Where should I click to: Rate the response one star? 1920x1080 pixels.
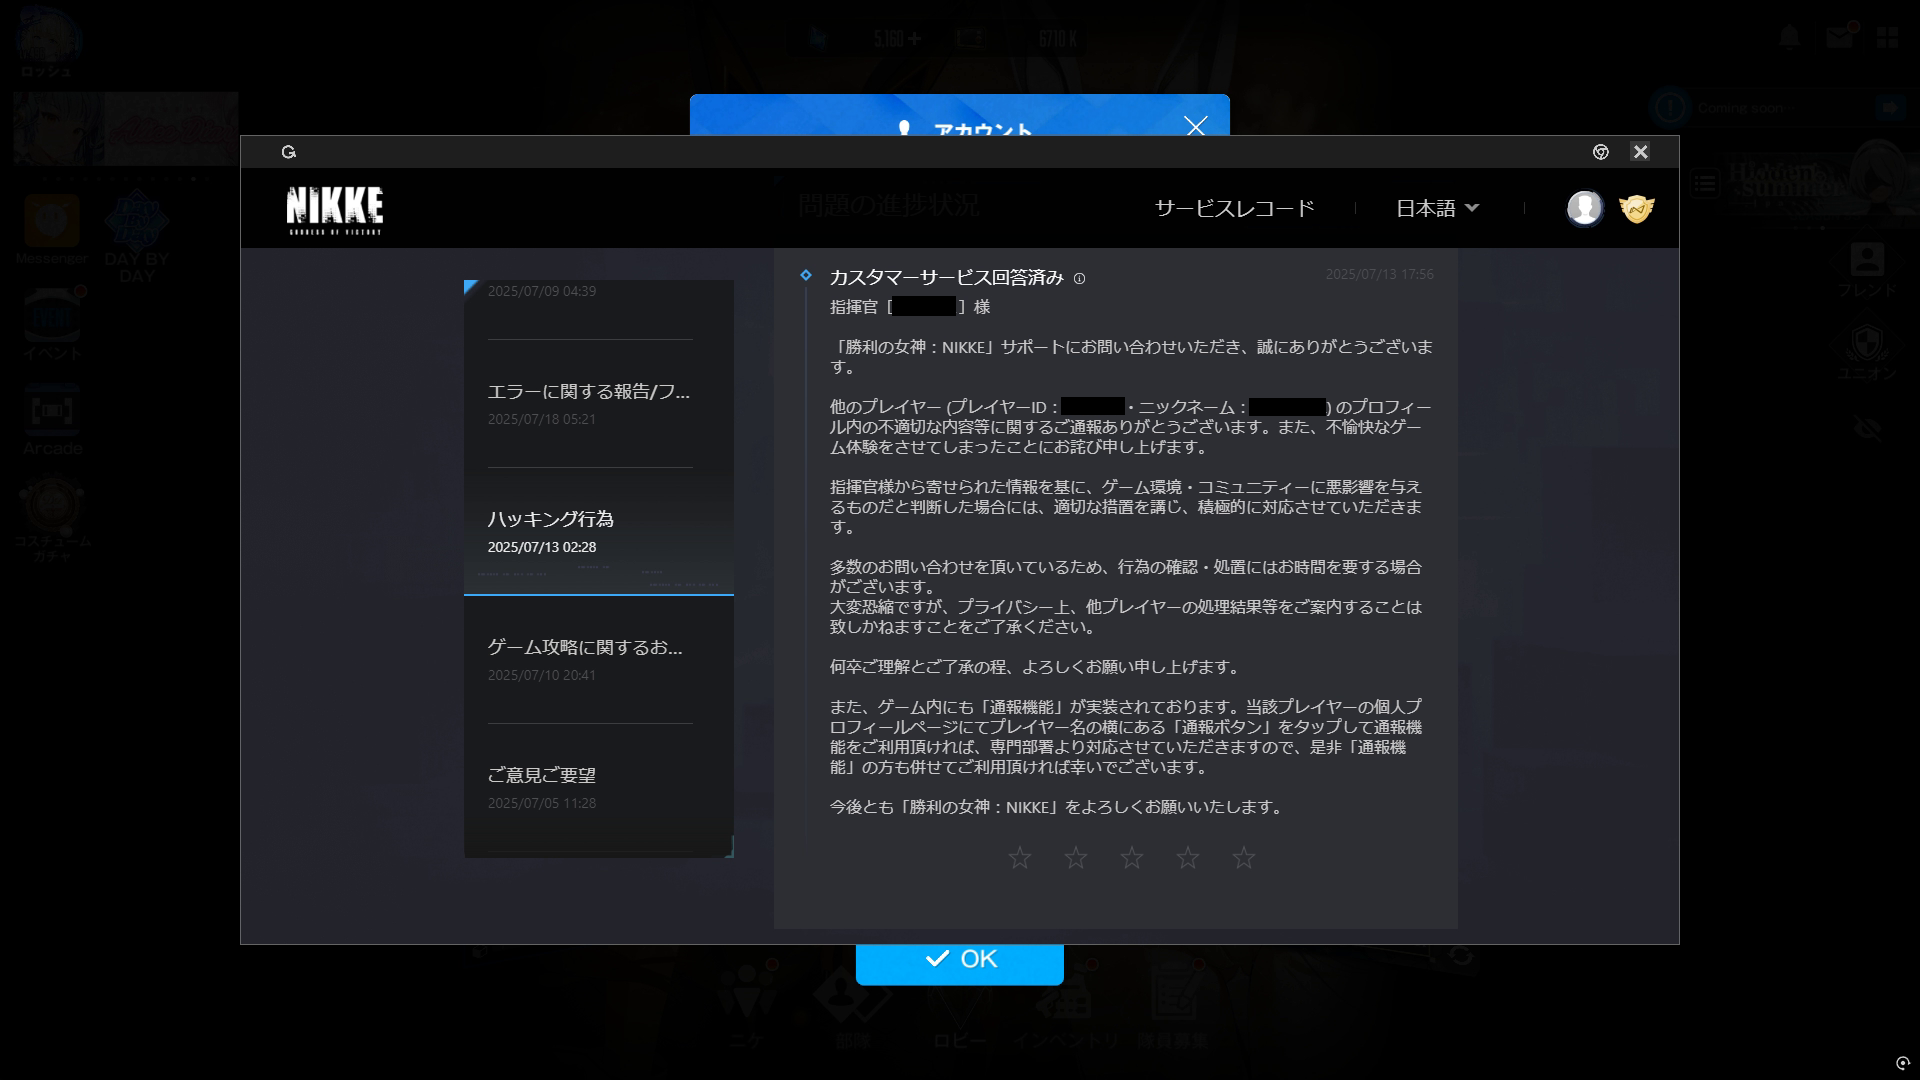1020,858
